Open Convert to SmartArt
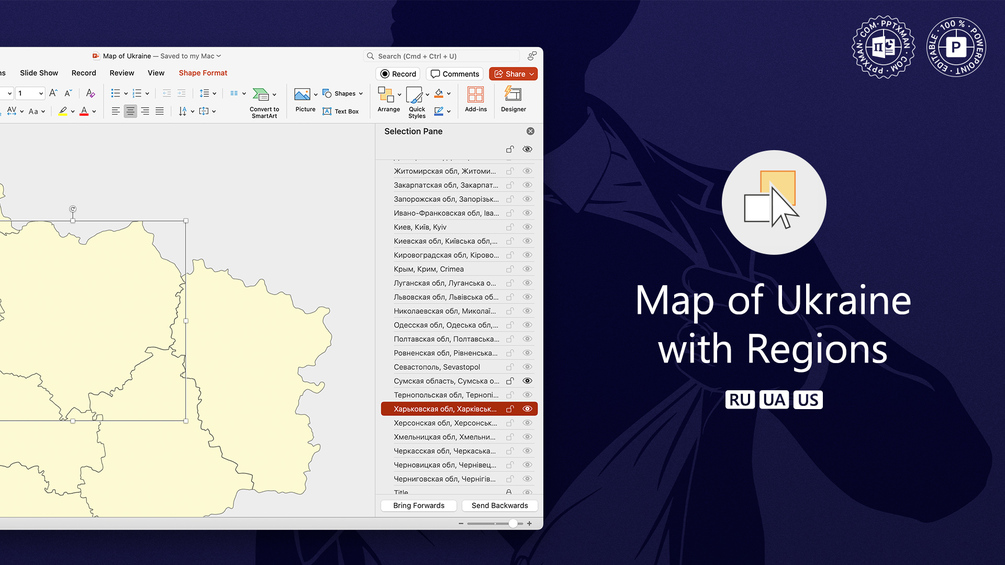1005x565 pixels. coord(264,102)
